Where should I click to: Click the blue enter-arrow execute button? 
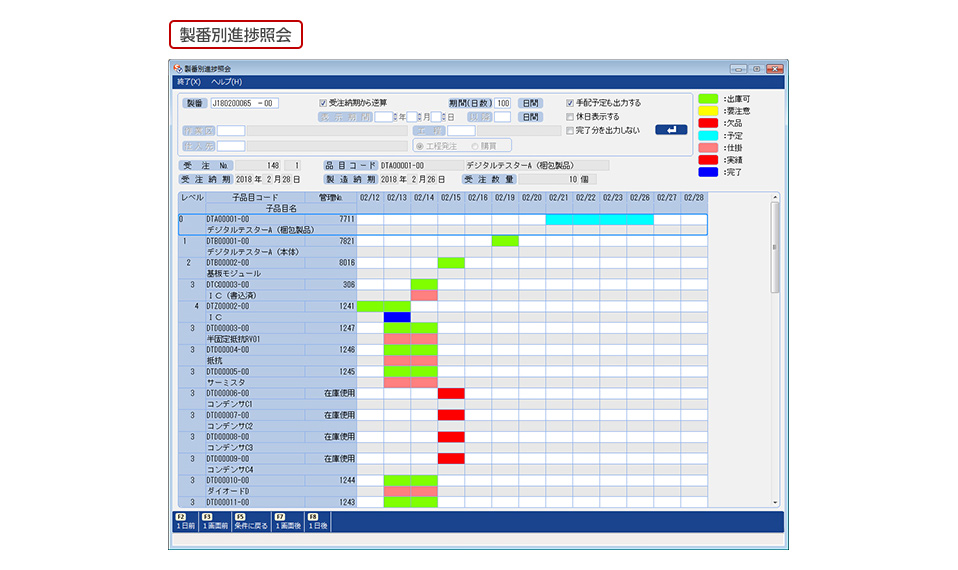(x=671, y=130)
